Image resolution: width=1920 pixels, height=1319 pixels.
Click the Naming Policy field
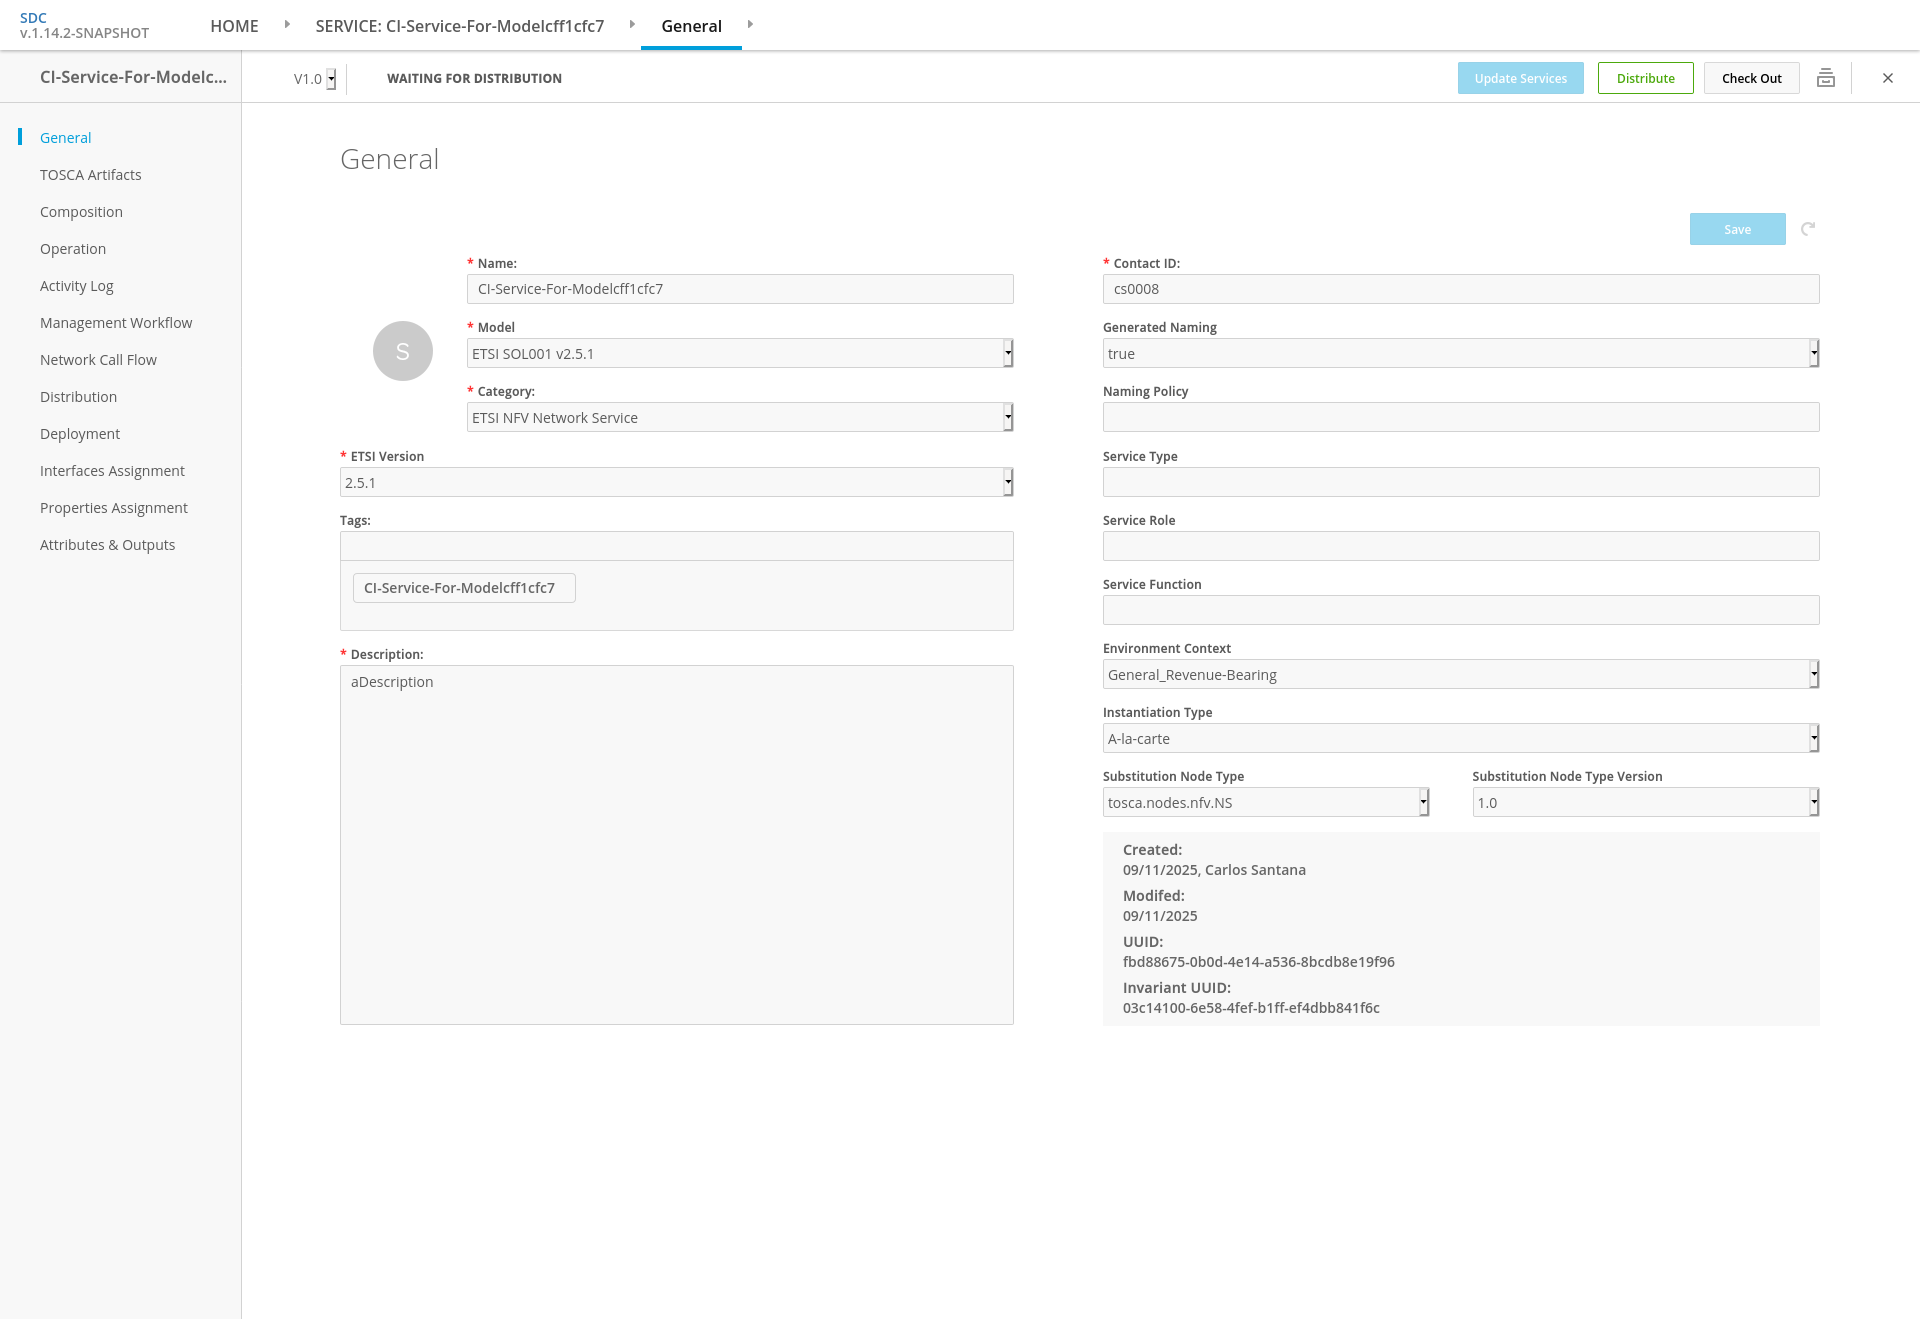pyautogui.click(x=1461, y=417)
